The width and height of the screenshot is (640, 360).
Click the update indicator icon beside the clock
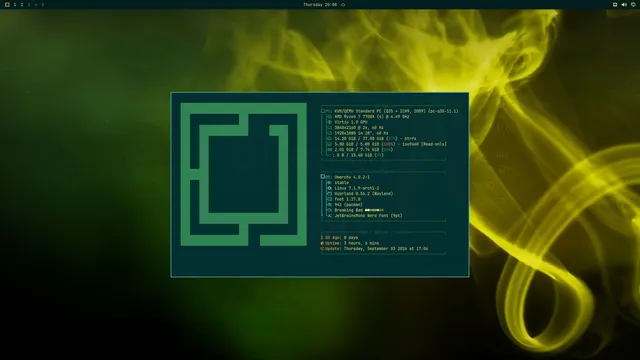coord(343,4)
